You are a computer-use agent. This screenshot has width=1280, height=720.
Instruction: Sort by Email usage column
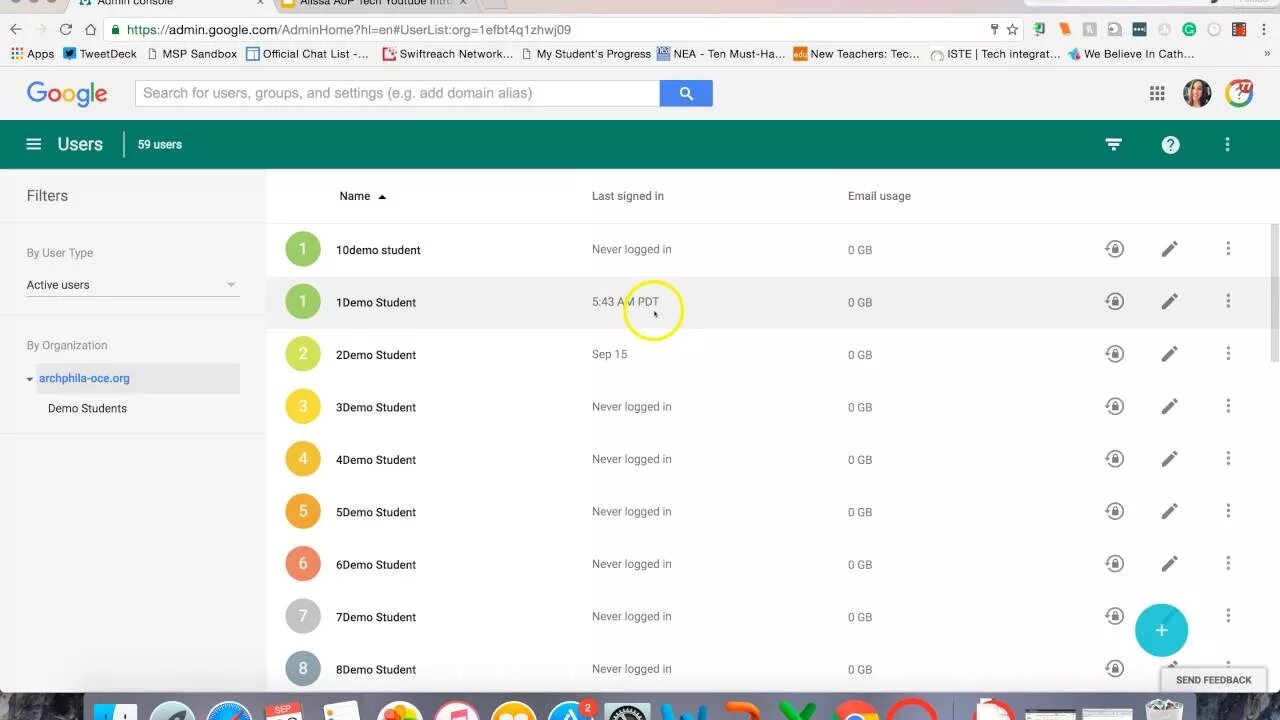(879, 196)
